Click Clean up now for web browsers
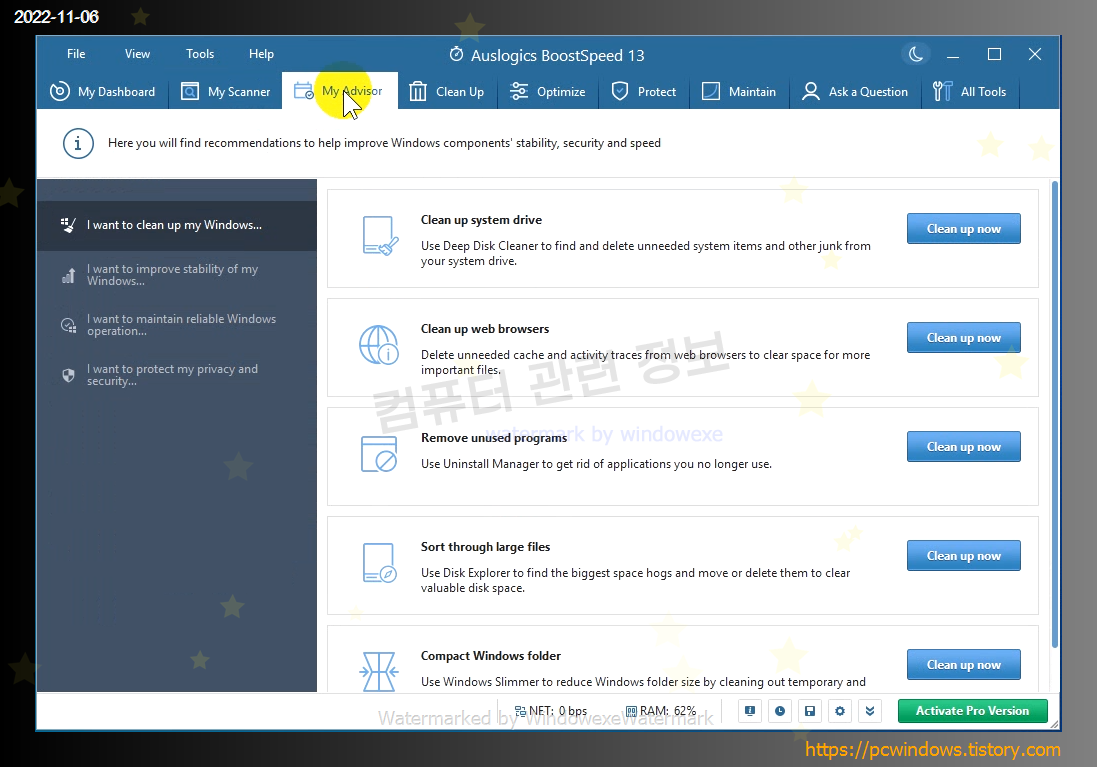1097x767 pixels. coord(963,338)
